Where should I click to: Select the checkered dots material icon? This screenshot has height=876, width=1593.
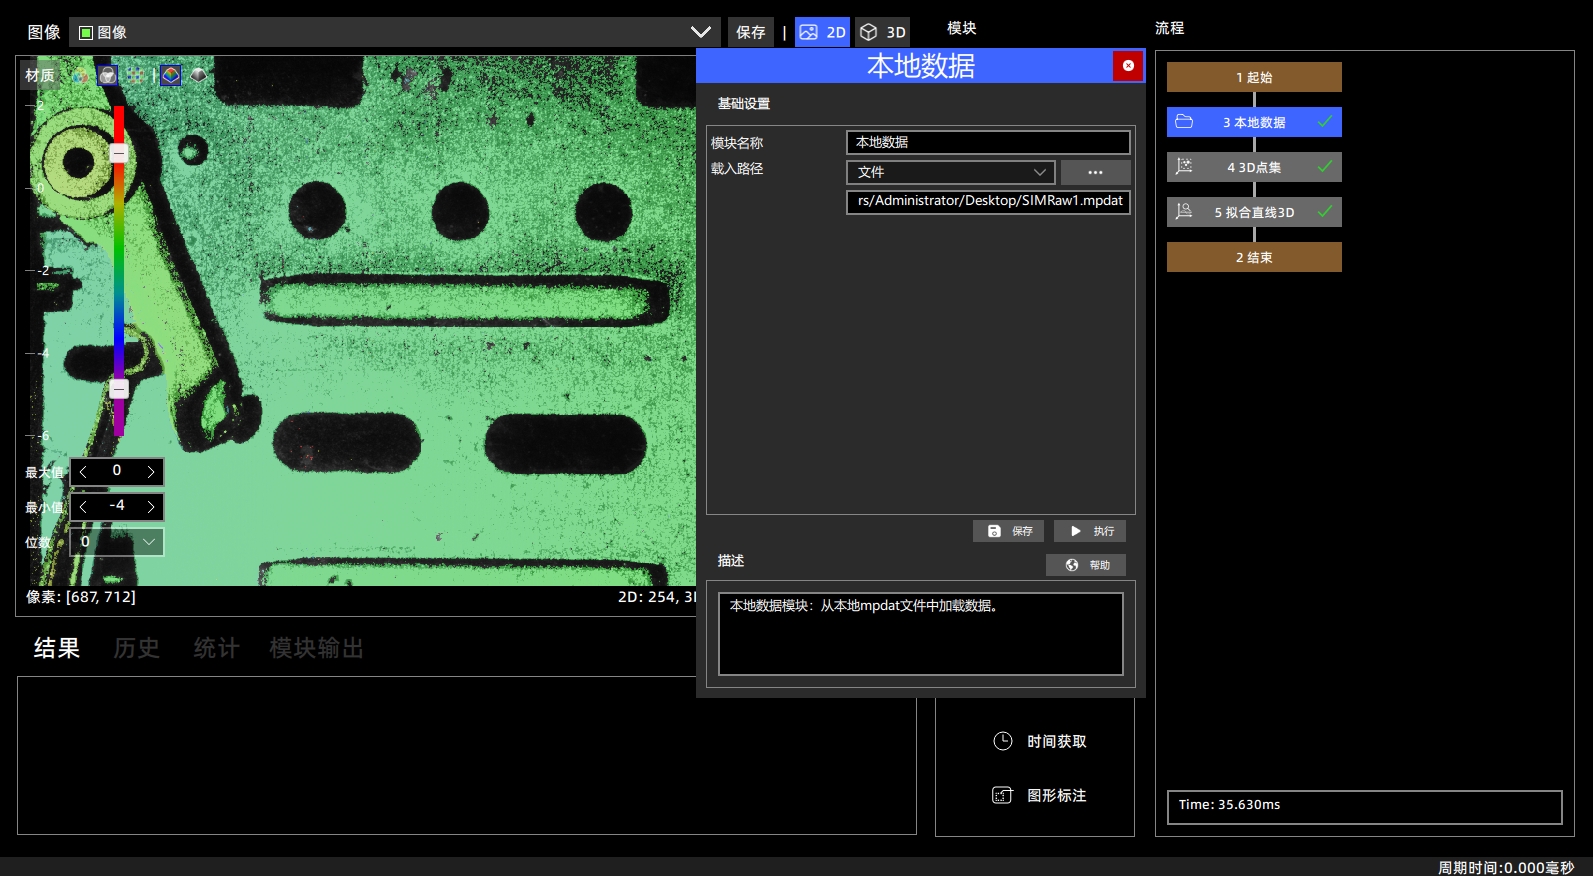pyautogui.click(x=136, y=75)
